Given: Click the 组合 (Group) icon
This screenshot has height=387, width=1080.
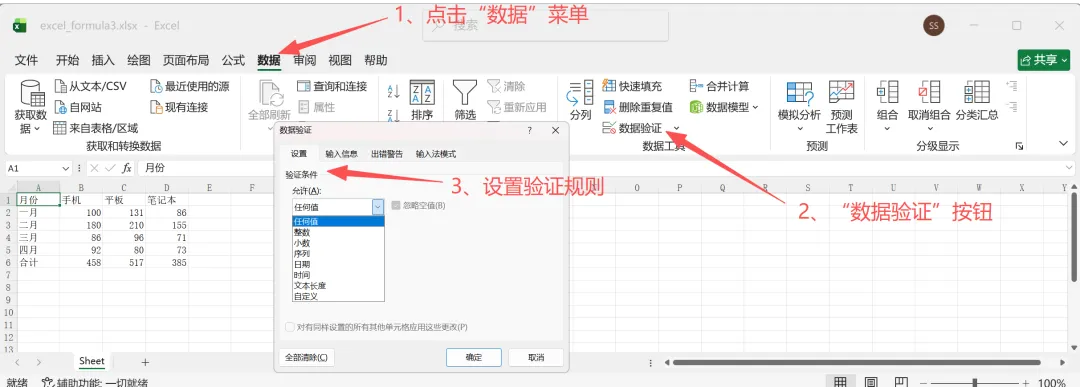Looking at the screenshot, I should pos(887,93).
